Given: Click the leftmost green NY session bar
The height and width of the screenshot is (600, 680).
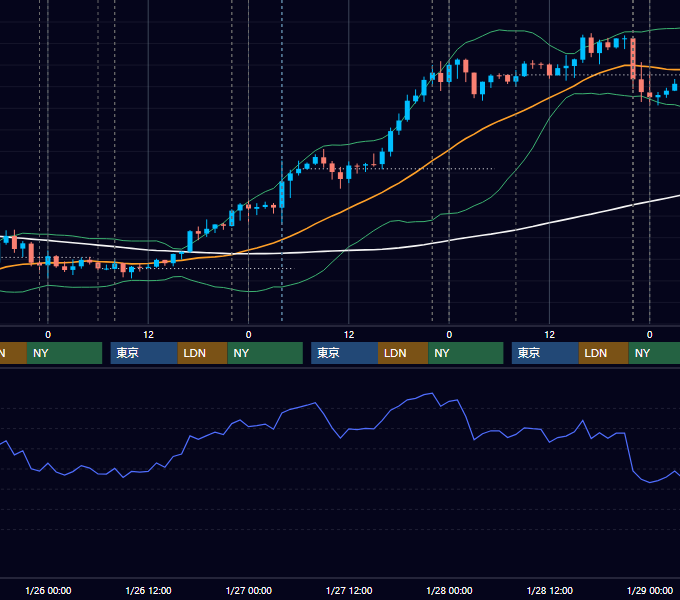Looking at the screenshot, I should pos(64,353).
